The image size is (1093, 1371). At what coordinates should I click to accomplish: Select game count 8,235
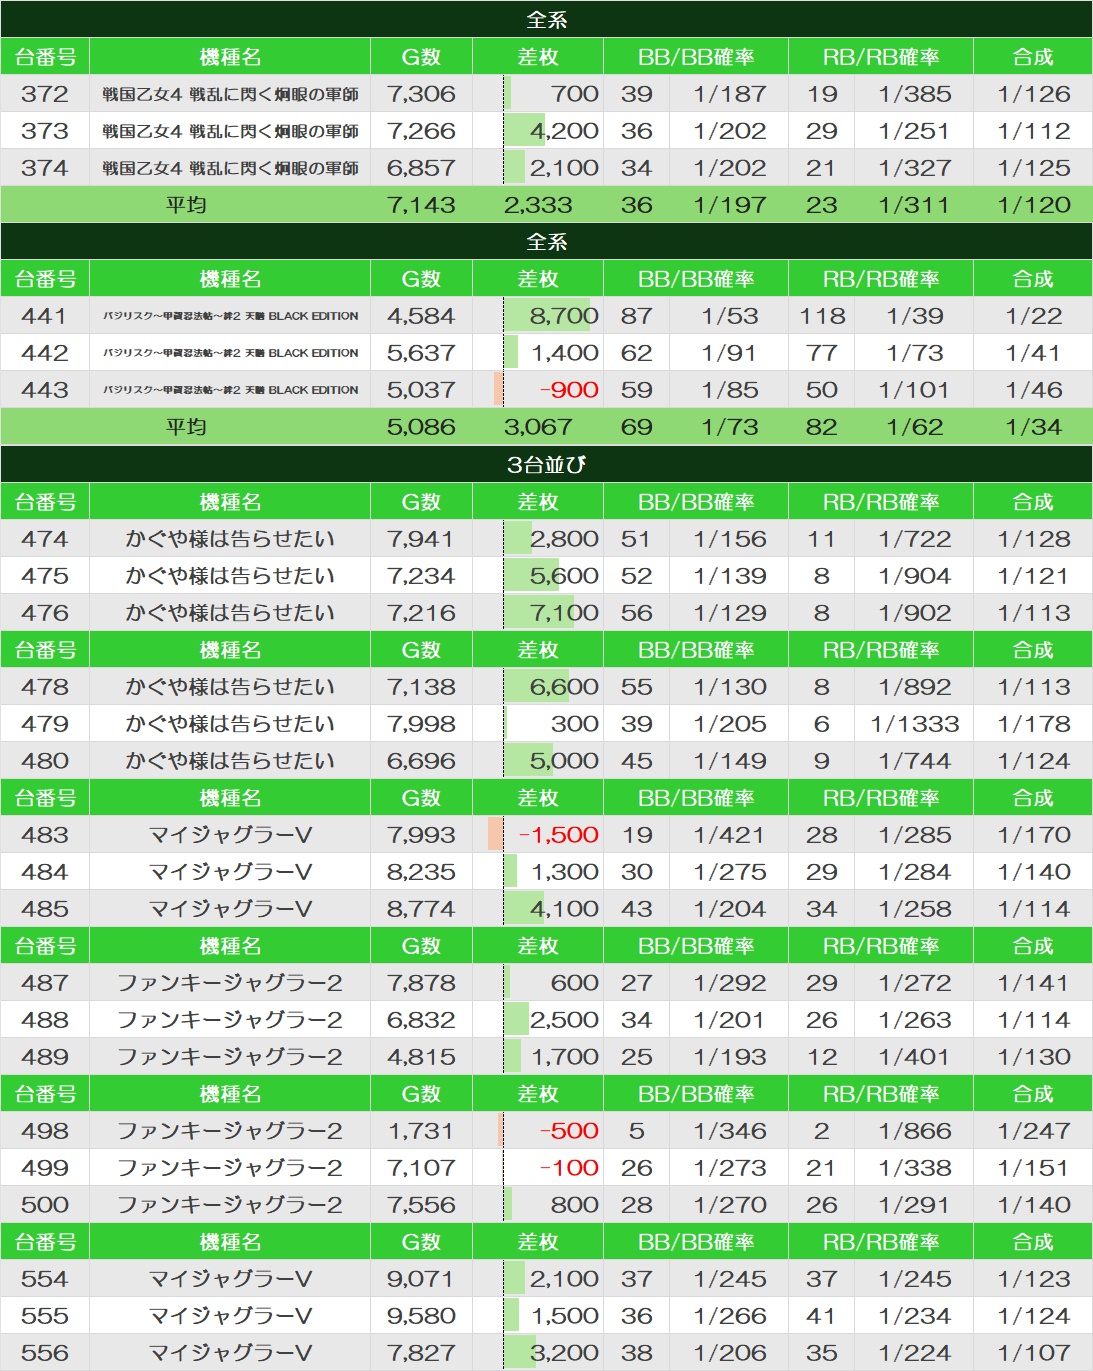click(x=421, y=872)
